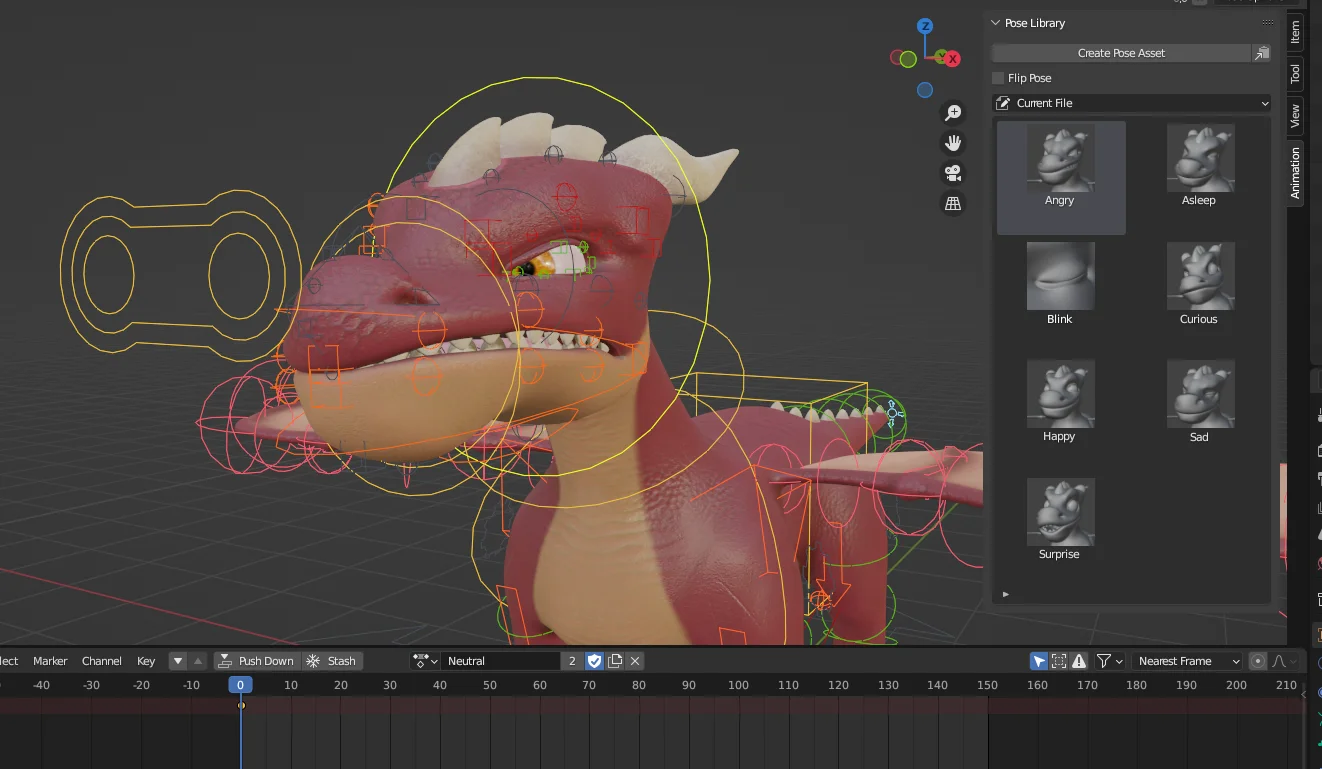Click the action users count stepper showing 2
Screen dimensions: 1322x769
[575, 660]
